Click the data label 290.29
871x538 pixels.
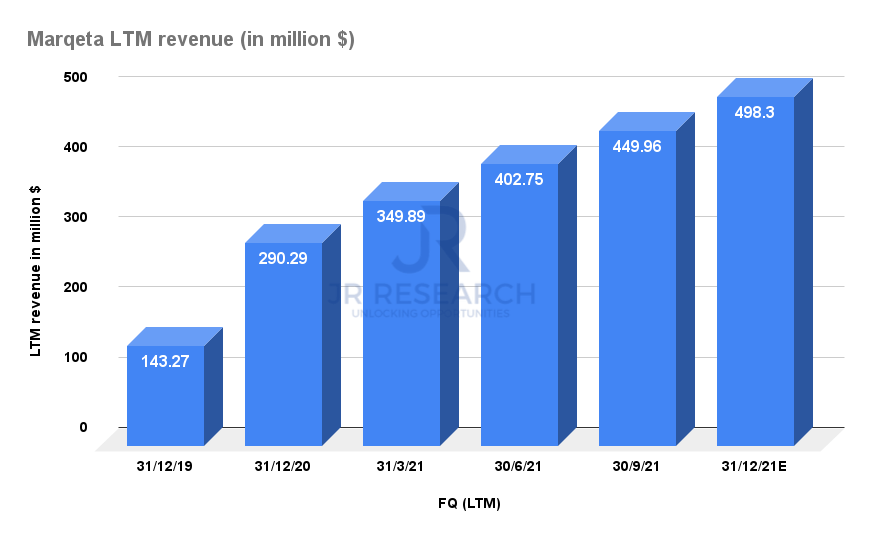(x=283, y=258)
